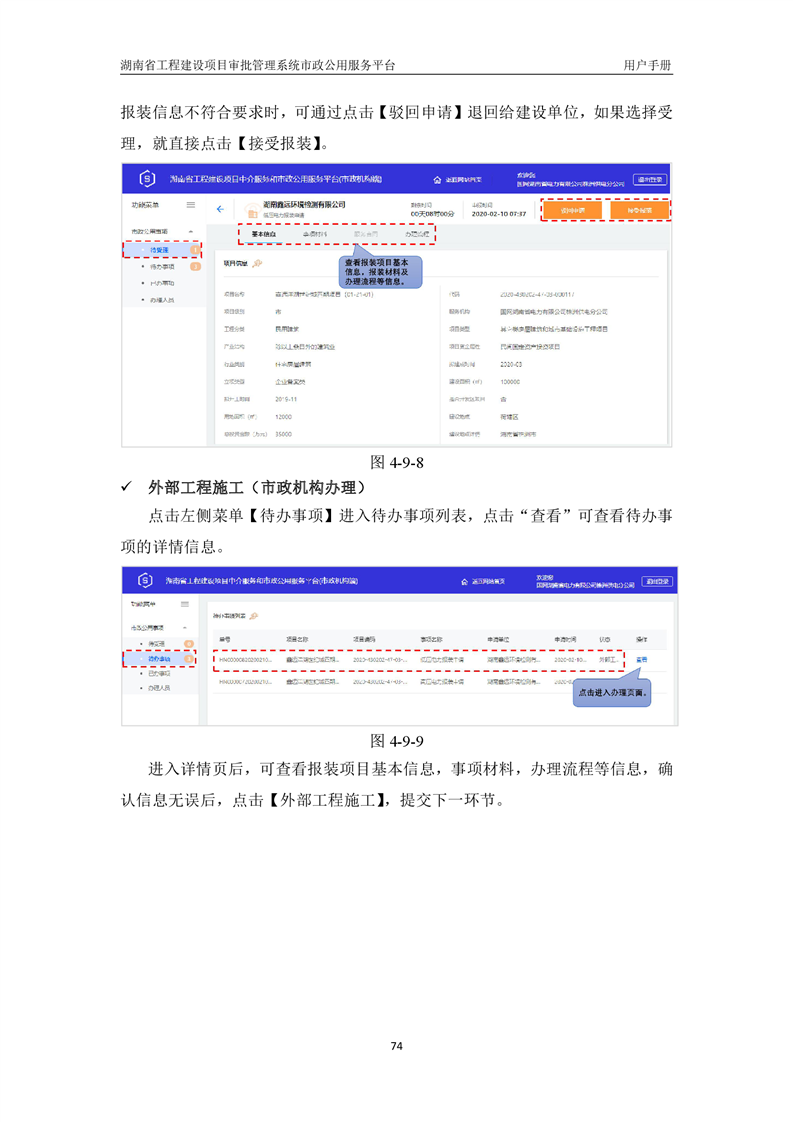Click first row order number starting HN00000820200210
The width and height of the screenshot is (793, 1122).
pos(245,660)
